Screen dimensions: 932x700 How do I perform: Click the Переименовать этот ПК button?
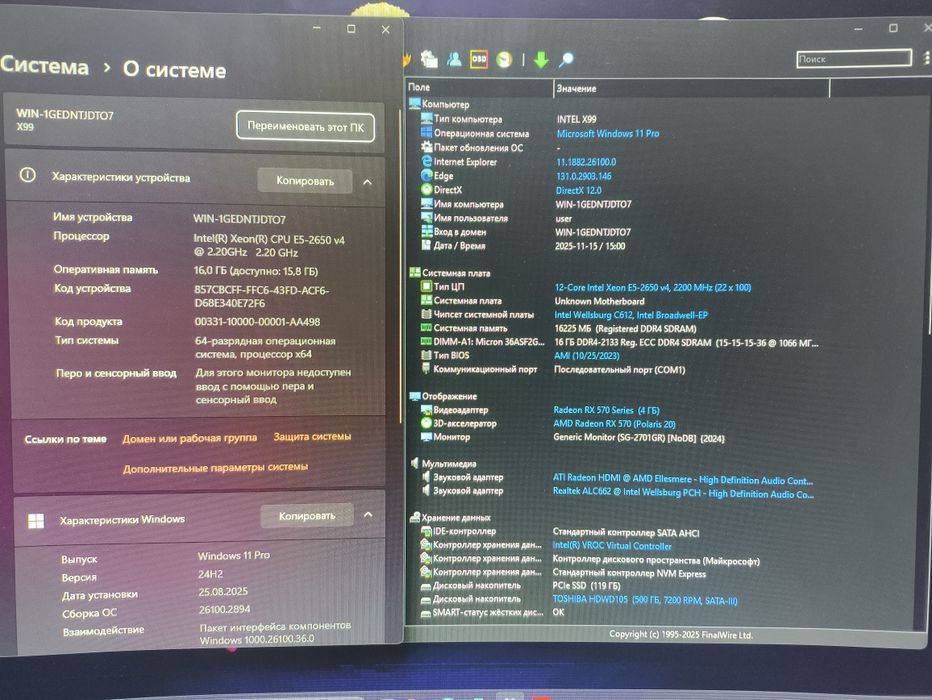(305, 127)
